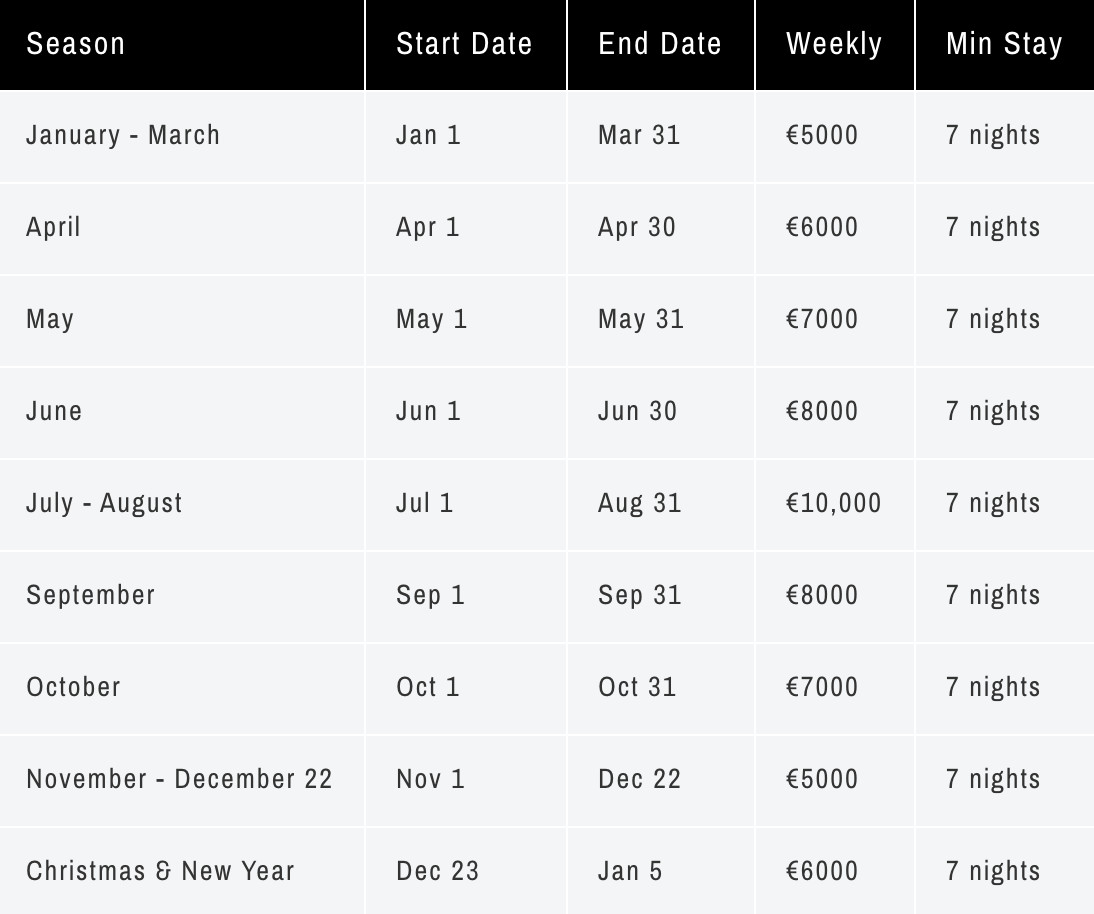This screenshot has width=1094, height=914.
Task: Click the €5000 rate for January - March
Action: (822, 135)
